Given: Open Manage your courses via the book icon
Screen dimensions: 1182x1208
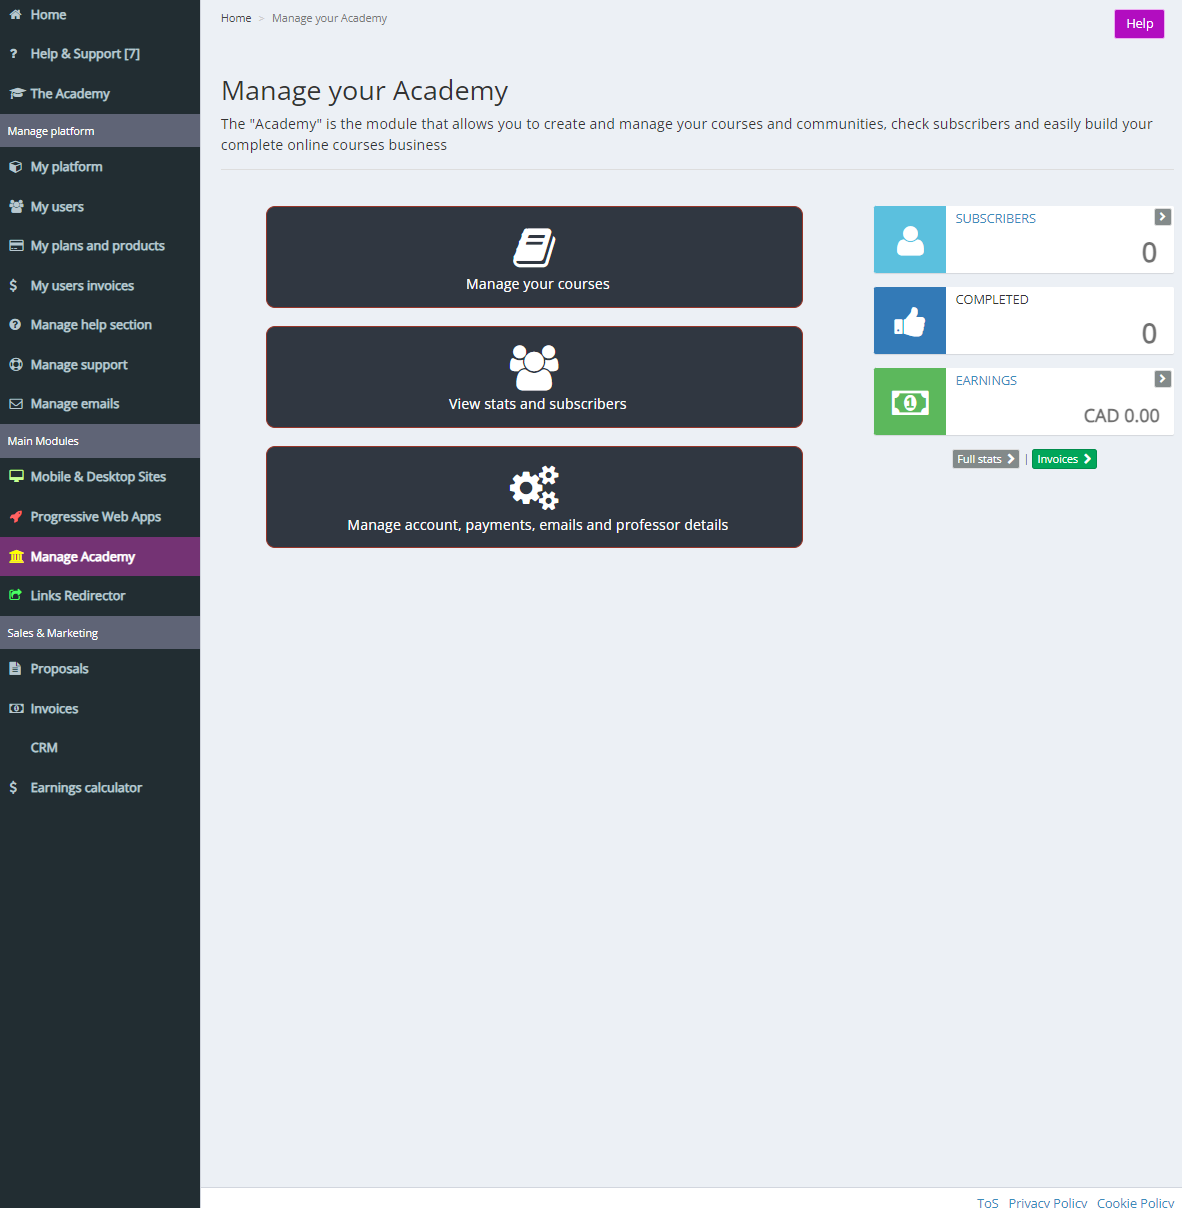Looking at the screenshot, I should click(535, 247).
